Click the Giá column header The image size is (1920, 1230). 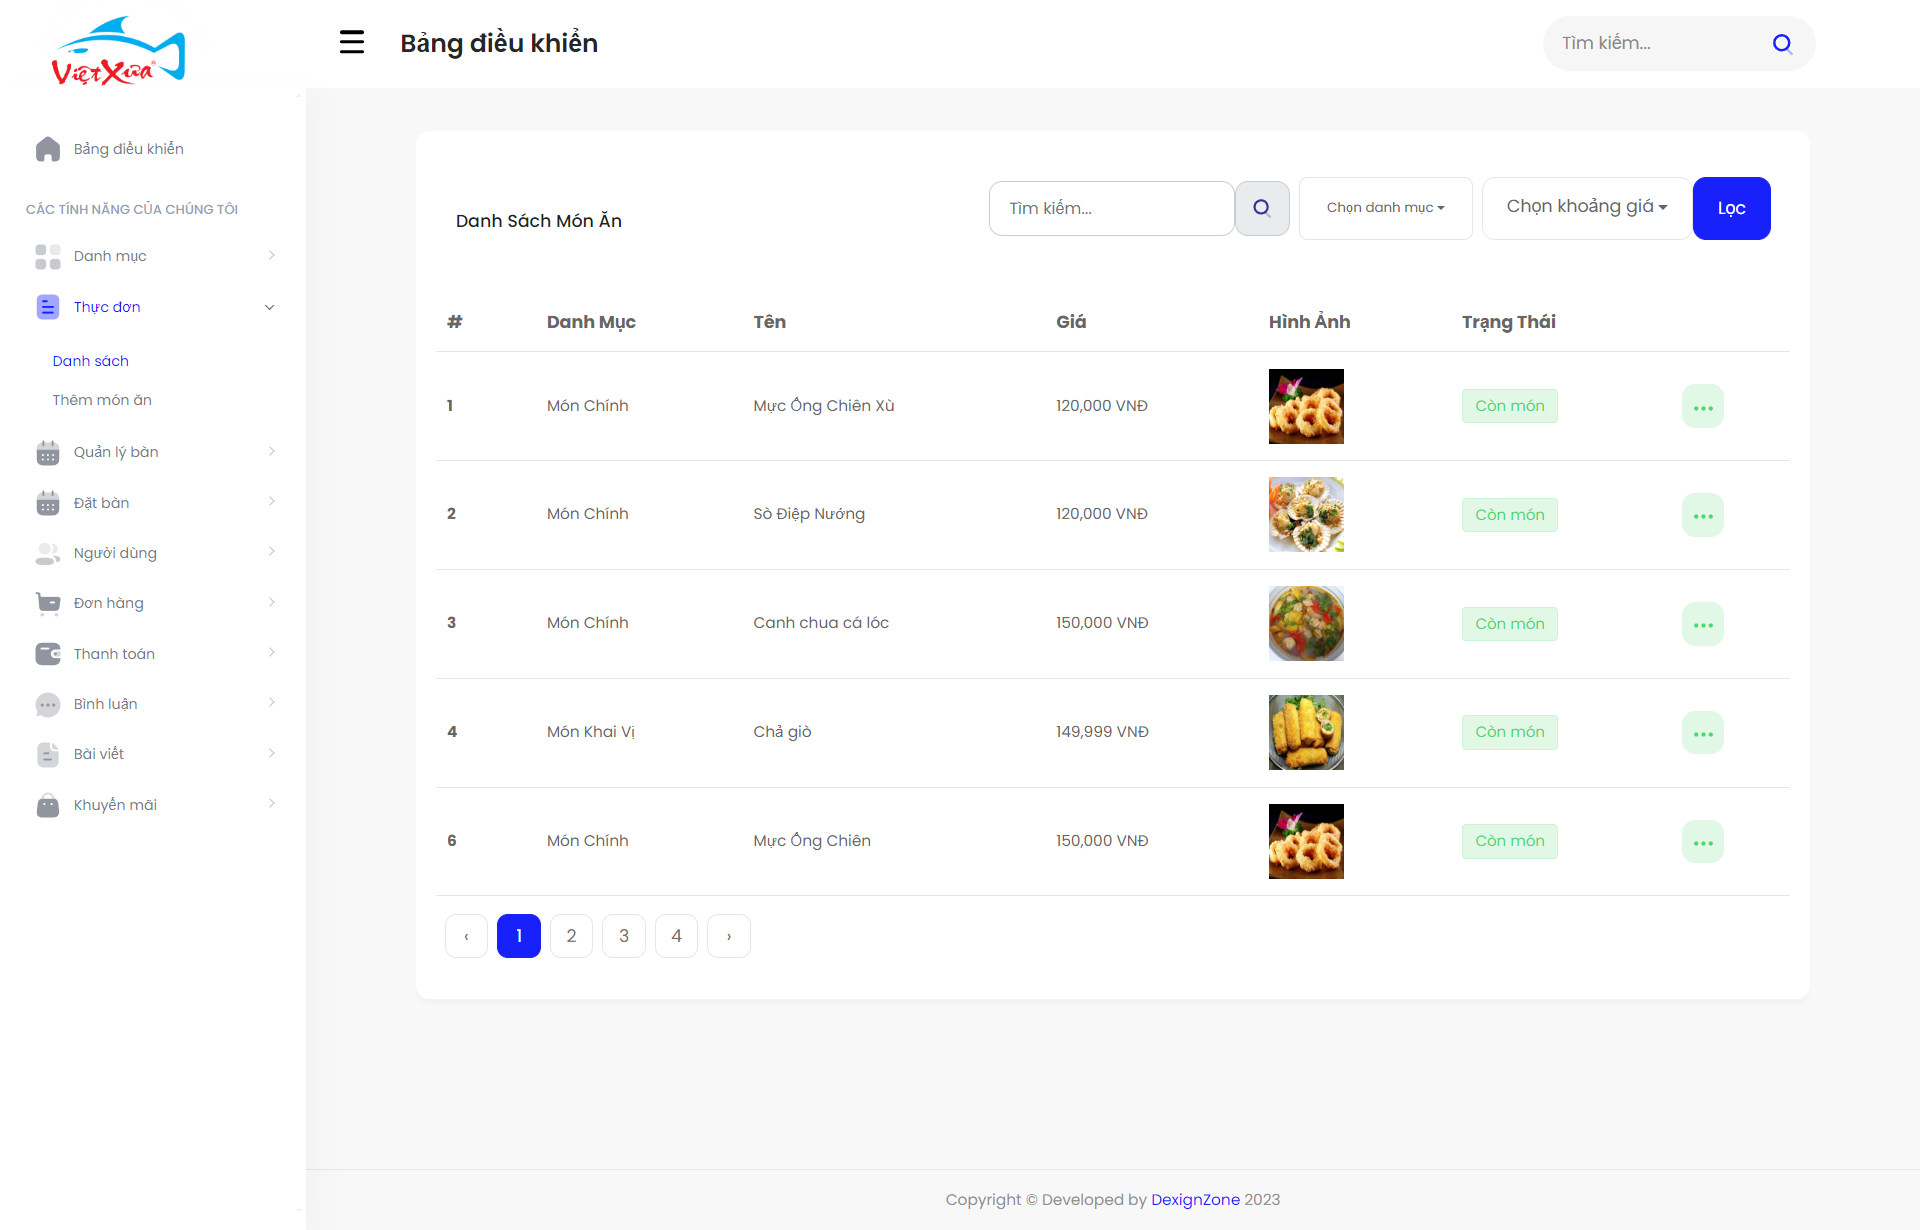[1071, 322]
